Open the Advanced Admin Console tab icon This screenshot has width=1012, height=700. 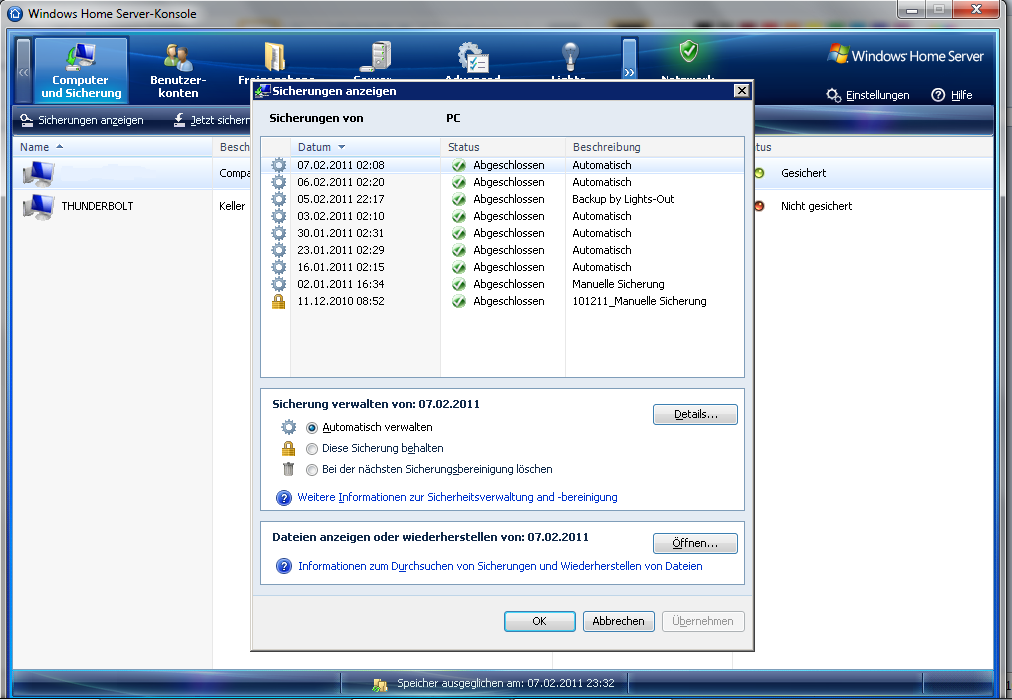[472, 57]
